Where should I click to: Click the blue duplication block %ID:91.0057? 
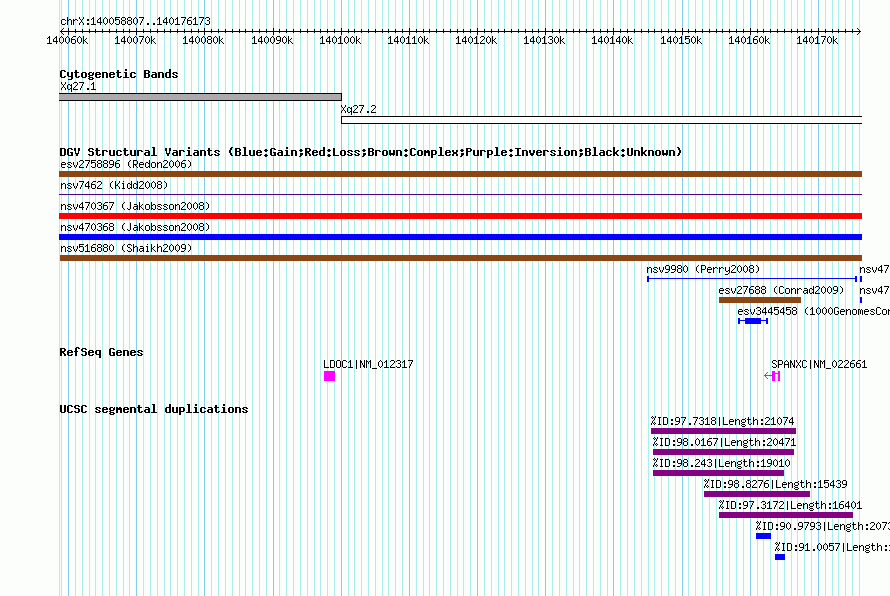pyautogui.click(x=780, y=557)
